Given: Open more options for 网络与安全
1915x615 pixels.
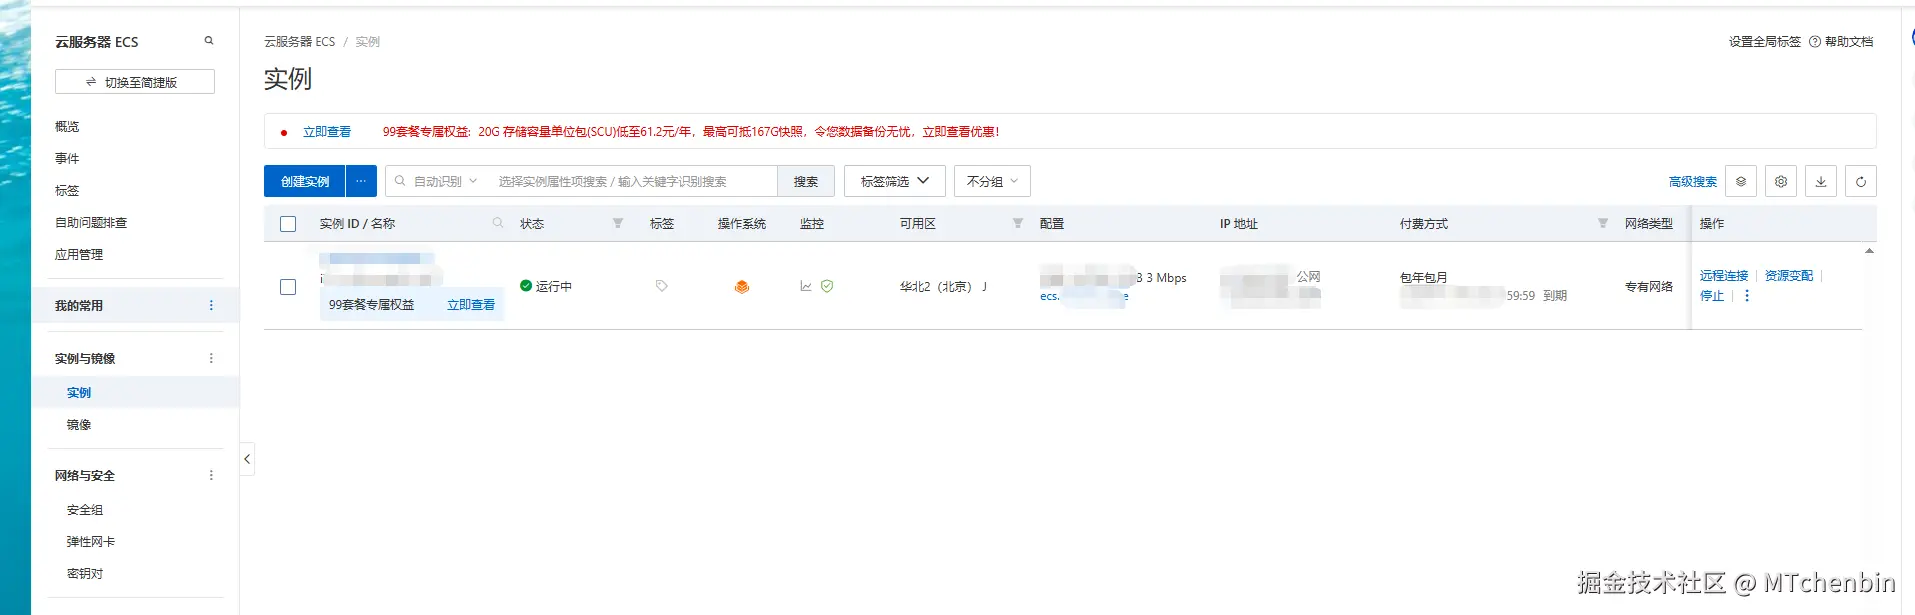Looking at the screenshot, I should pos(211,475).
